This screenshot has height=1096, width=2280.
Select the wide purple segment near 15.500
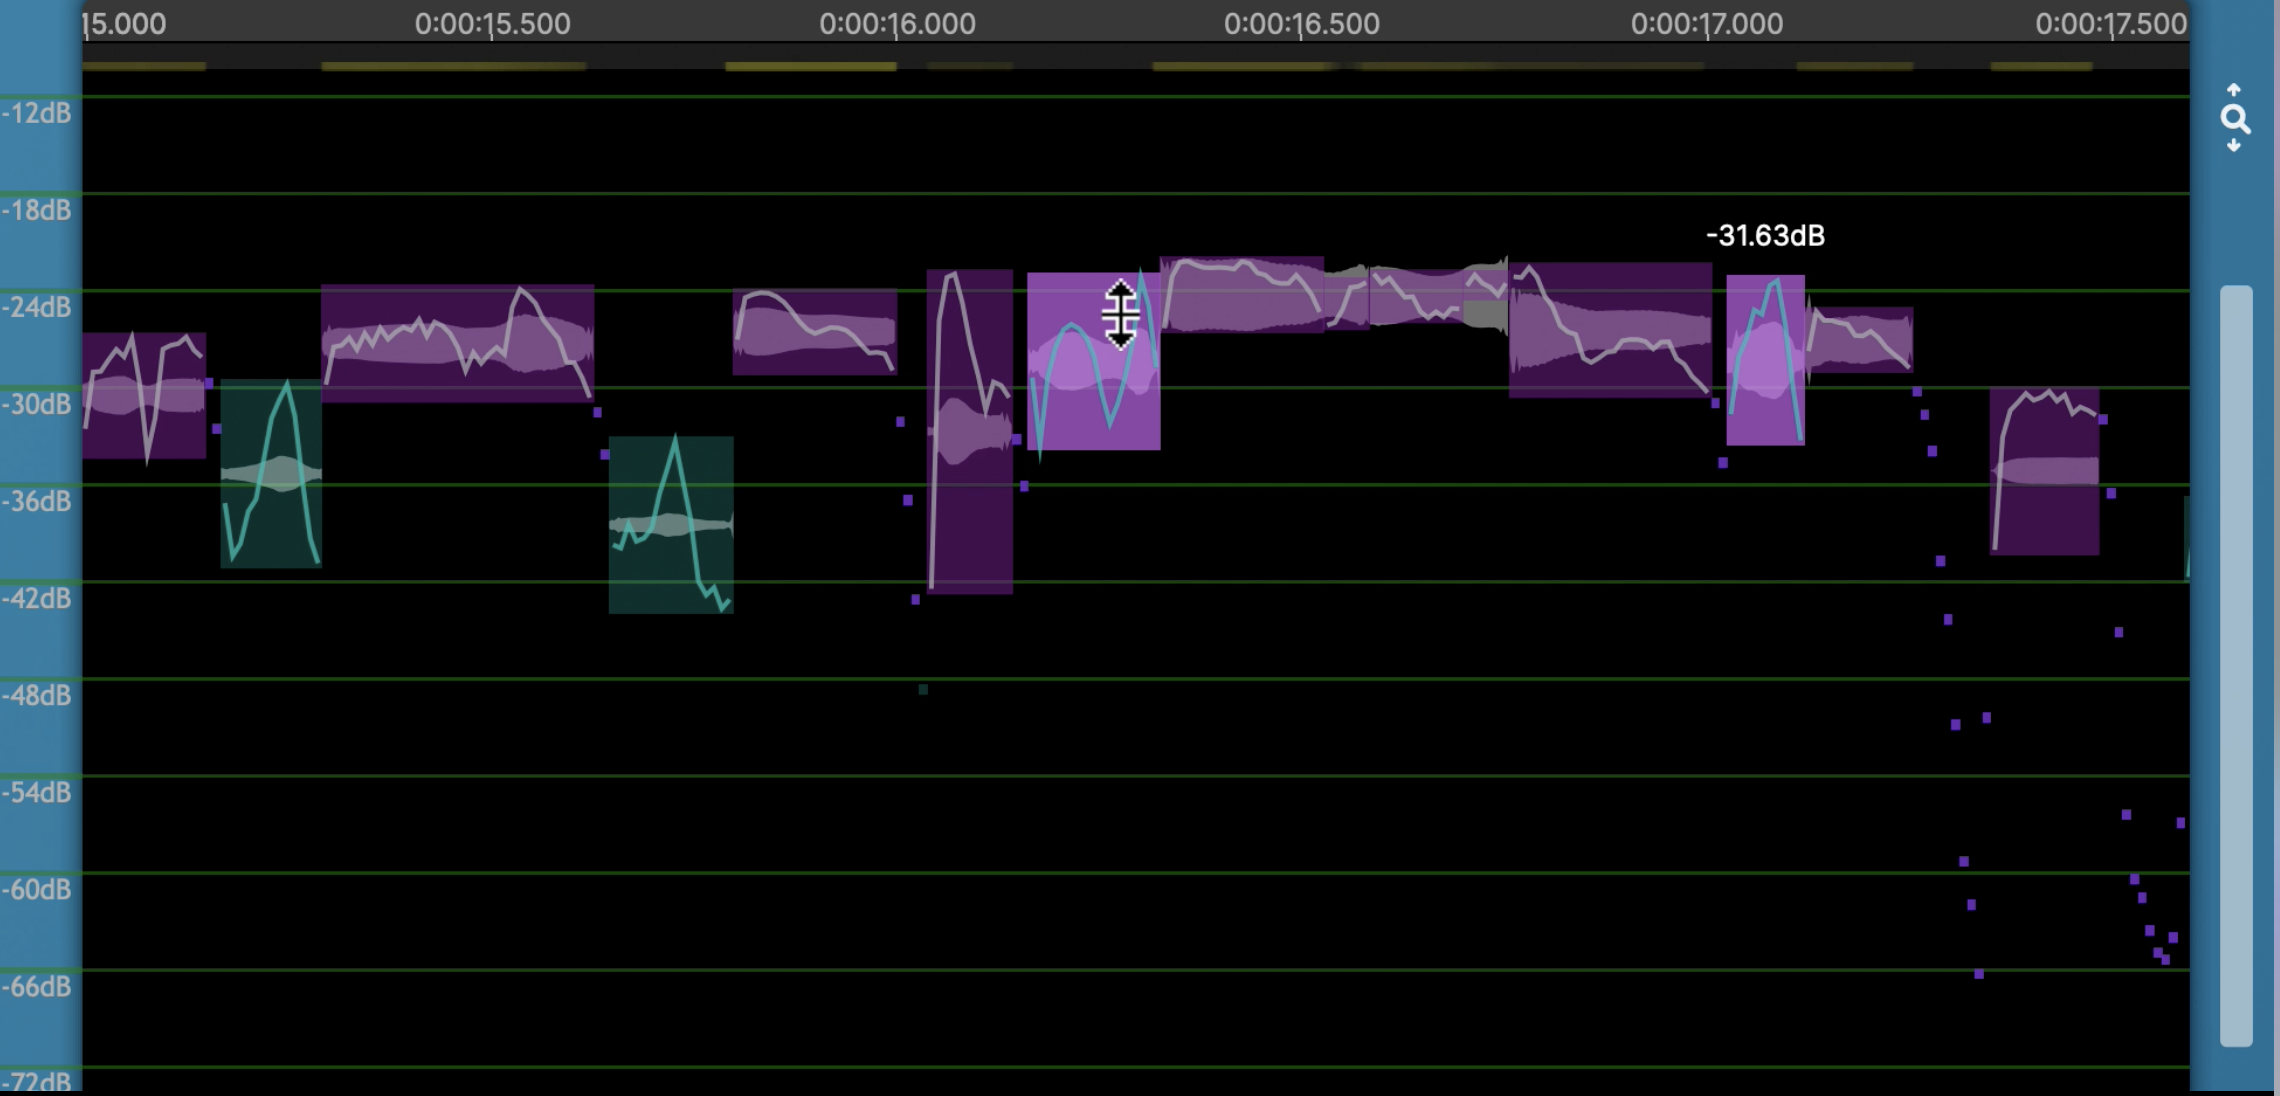coord(457,343)
